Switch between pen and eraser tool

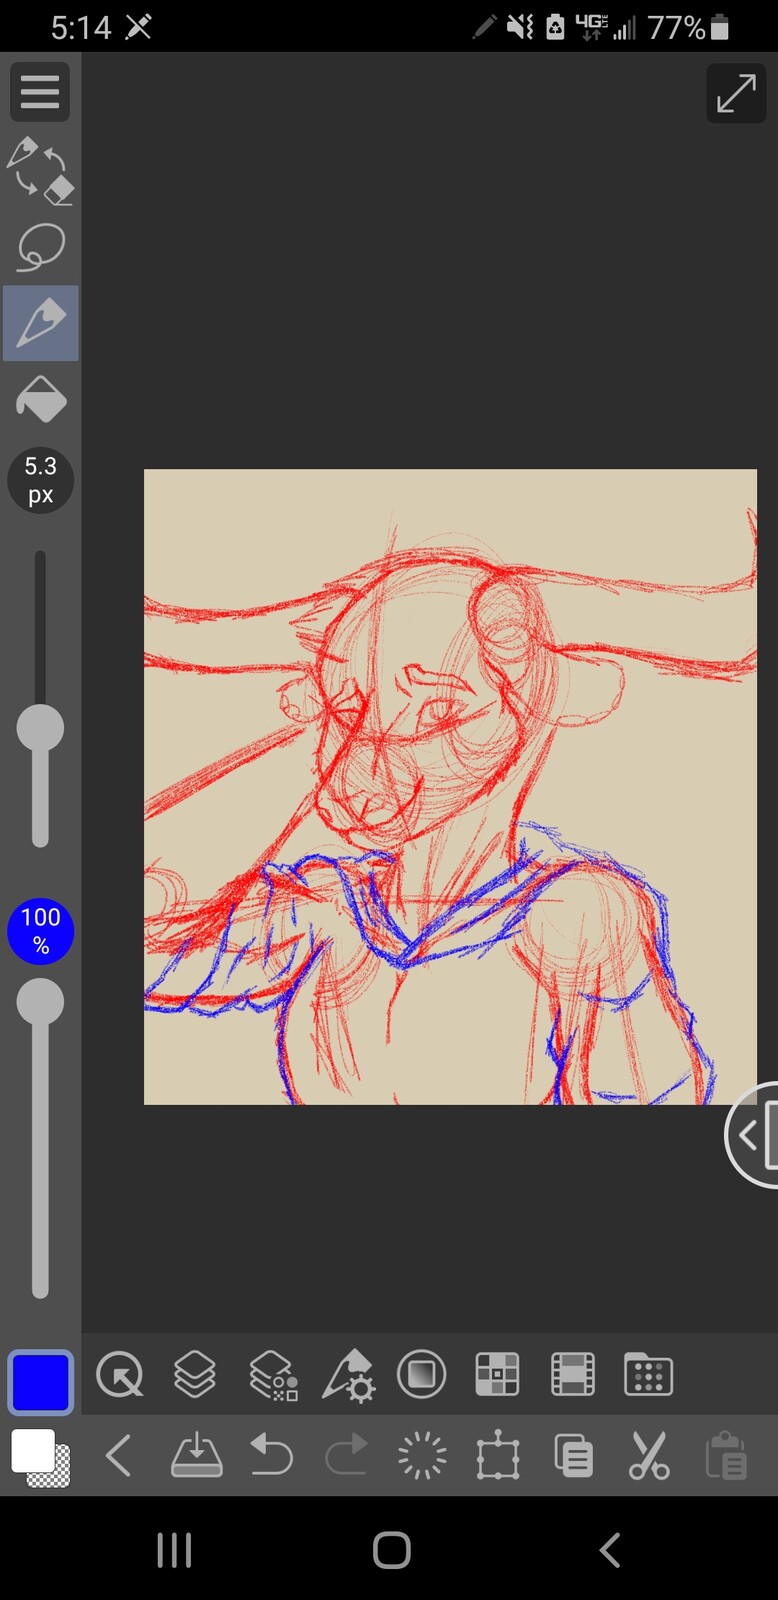coord(40,171)
